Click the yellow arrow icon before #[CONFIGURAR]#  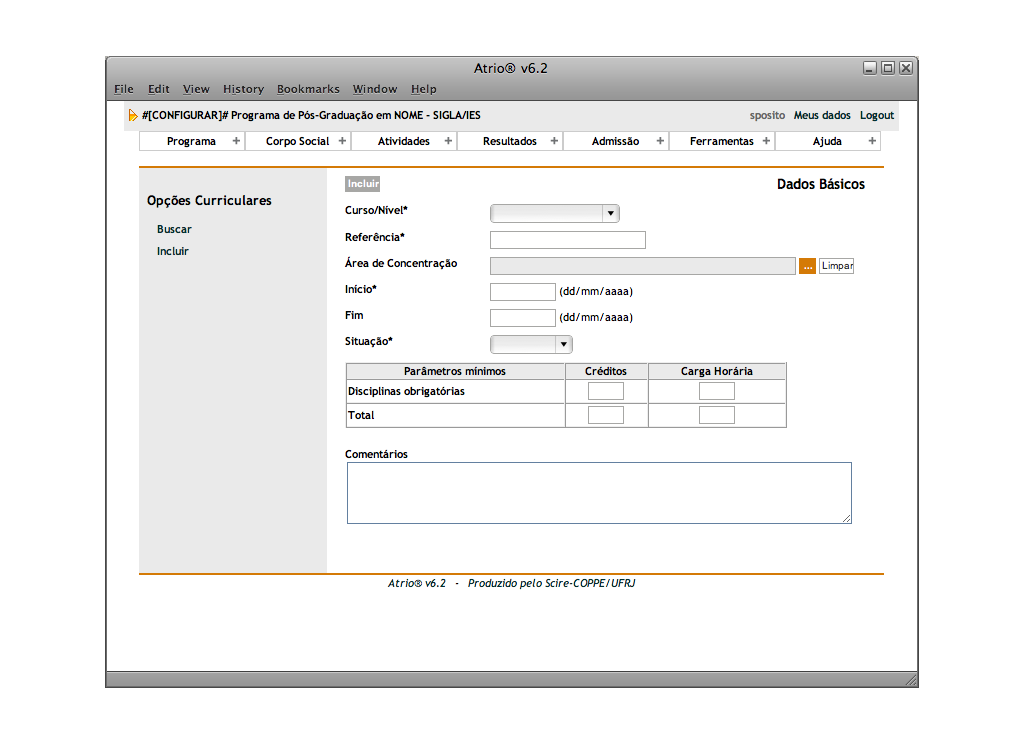point(133,116)
